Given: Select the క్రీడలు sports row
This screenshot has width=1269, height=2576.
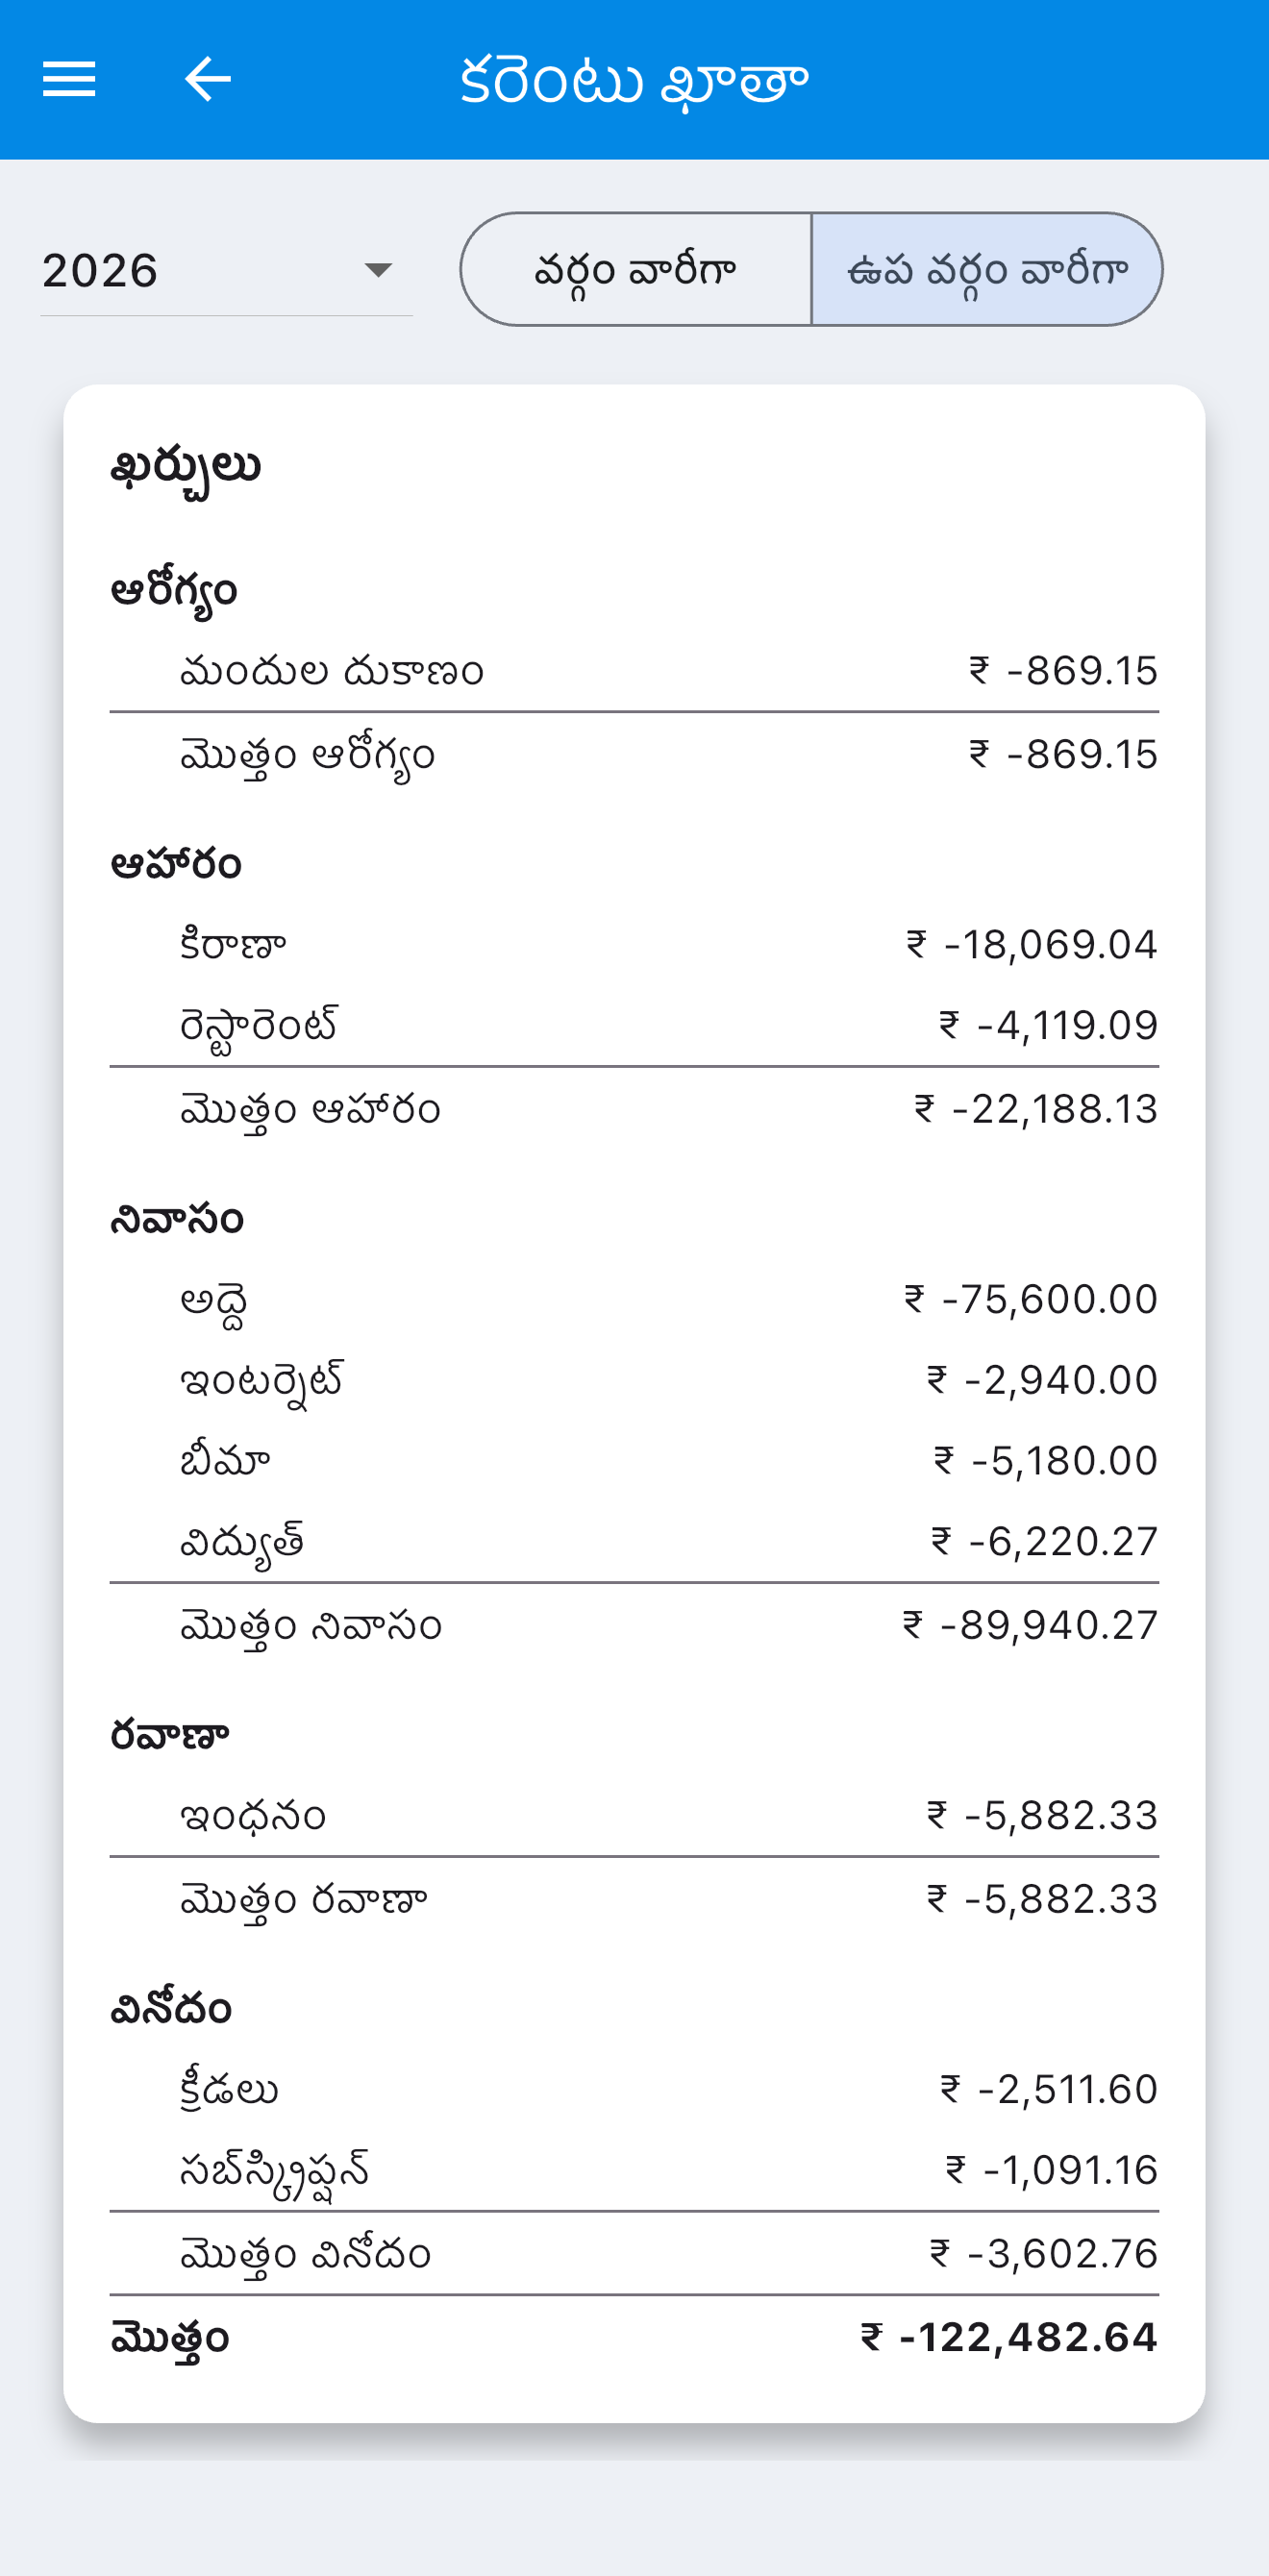Looking at the screenshot, I should tap(634, 2090).
